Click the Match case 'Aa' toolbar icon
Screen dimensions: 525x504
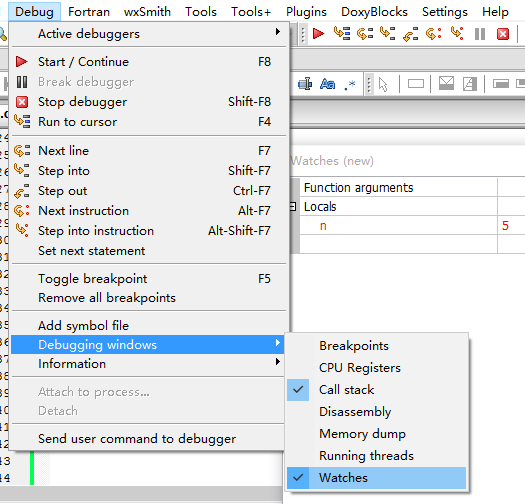[x=327, y=84]
